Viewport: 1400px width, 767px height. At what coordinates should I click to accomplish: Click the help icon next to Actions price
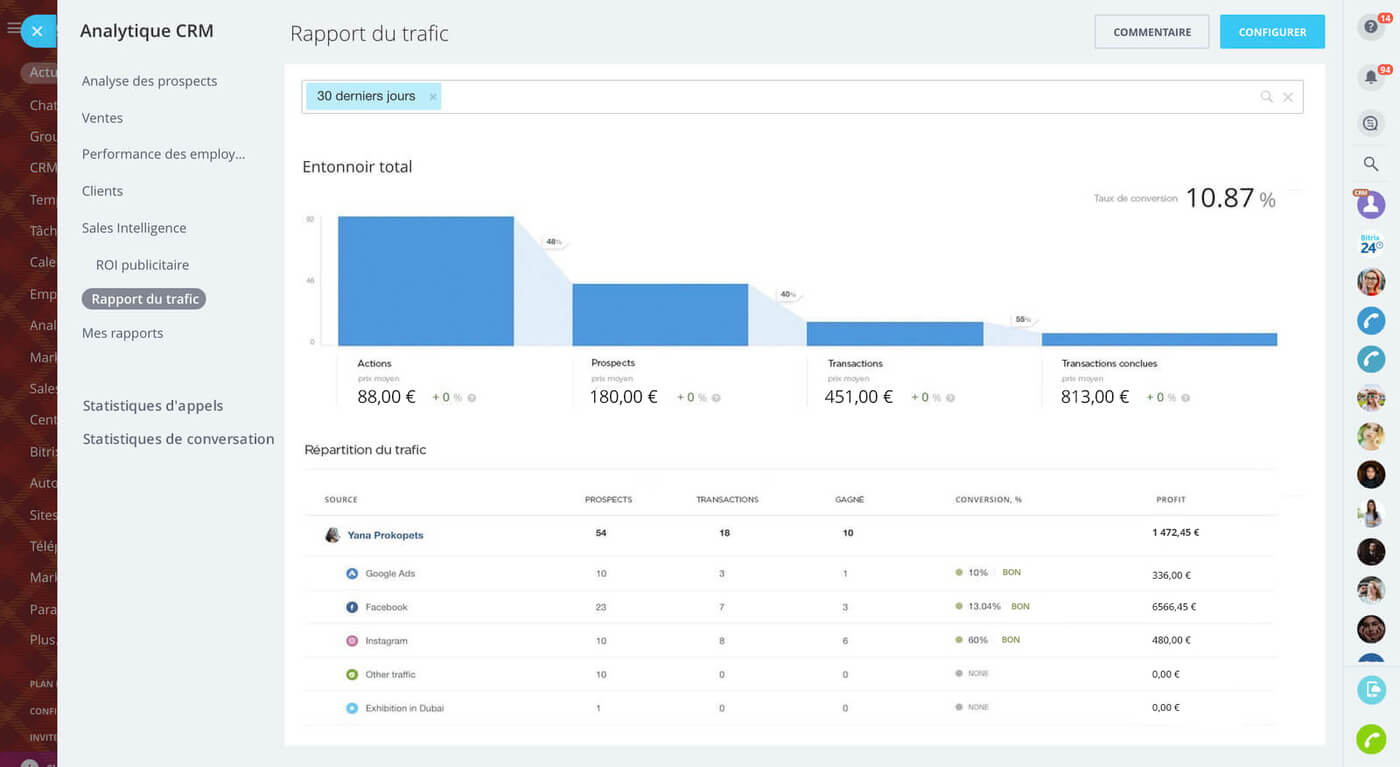tap(472, 398)
